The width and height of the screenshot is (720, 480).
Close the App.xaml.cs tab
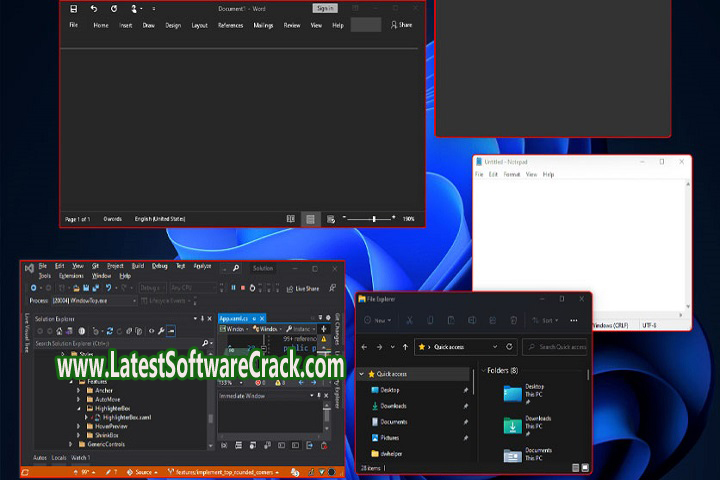262,318
